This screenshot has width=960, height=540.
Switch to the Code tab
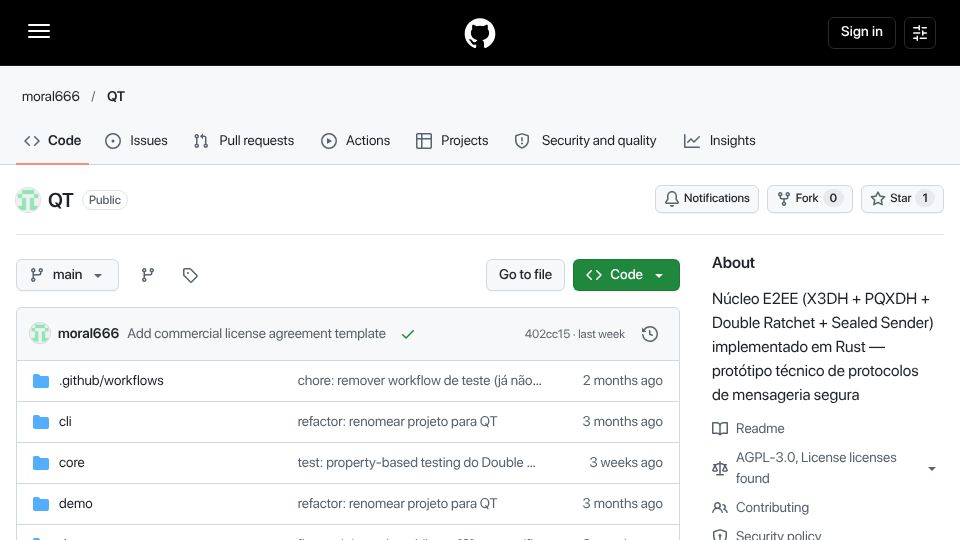point(53,141)
